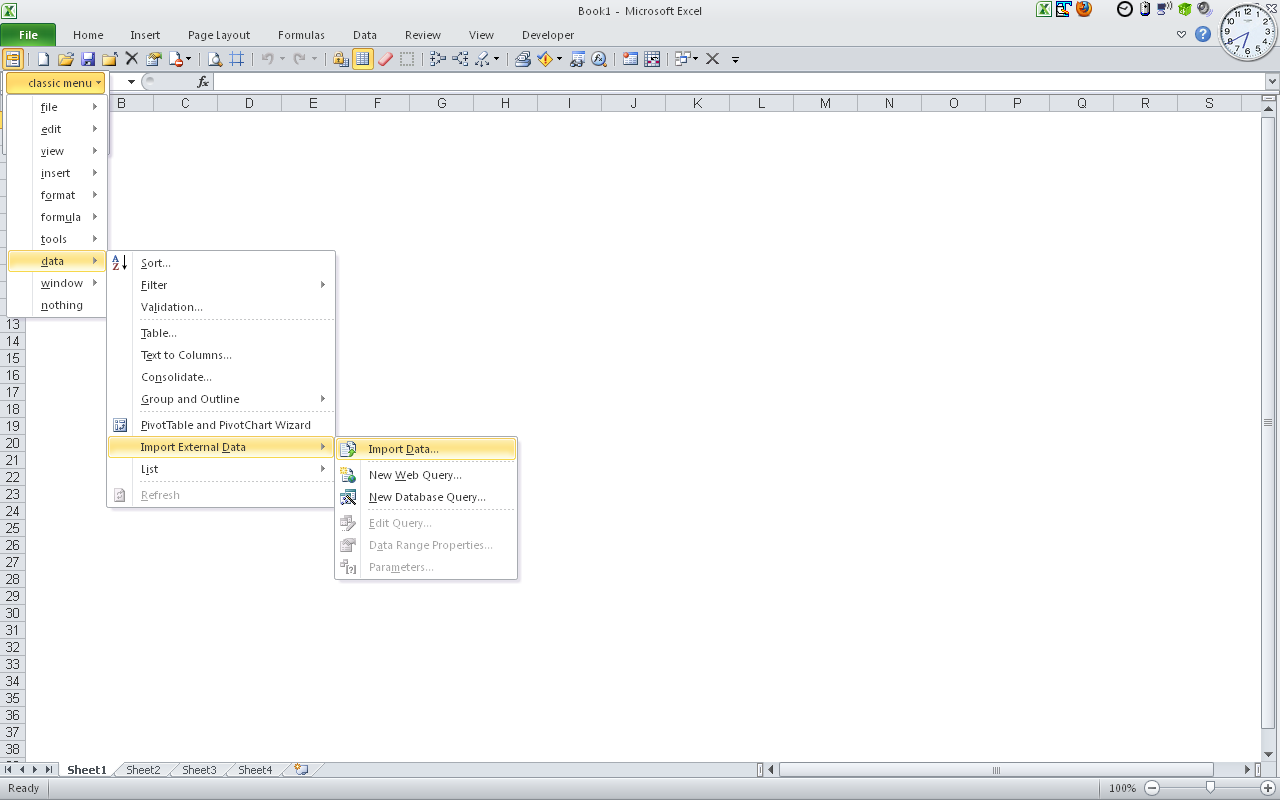Save the workbook with the floppy disk icon
Image resolution: width=1280 pixels, height=800 pixels.
[x=87, y=59]
